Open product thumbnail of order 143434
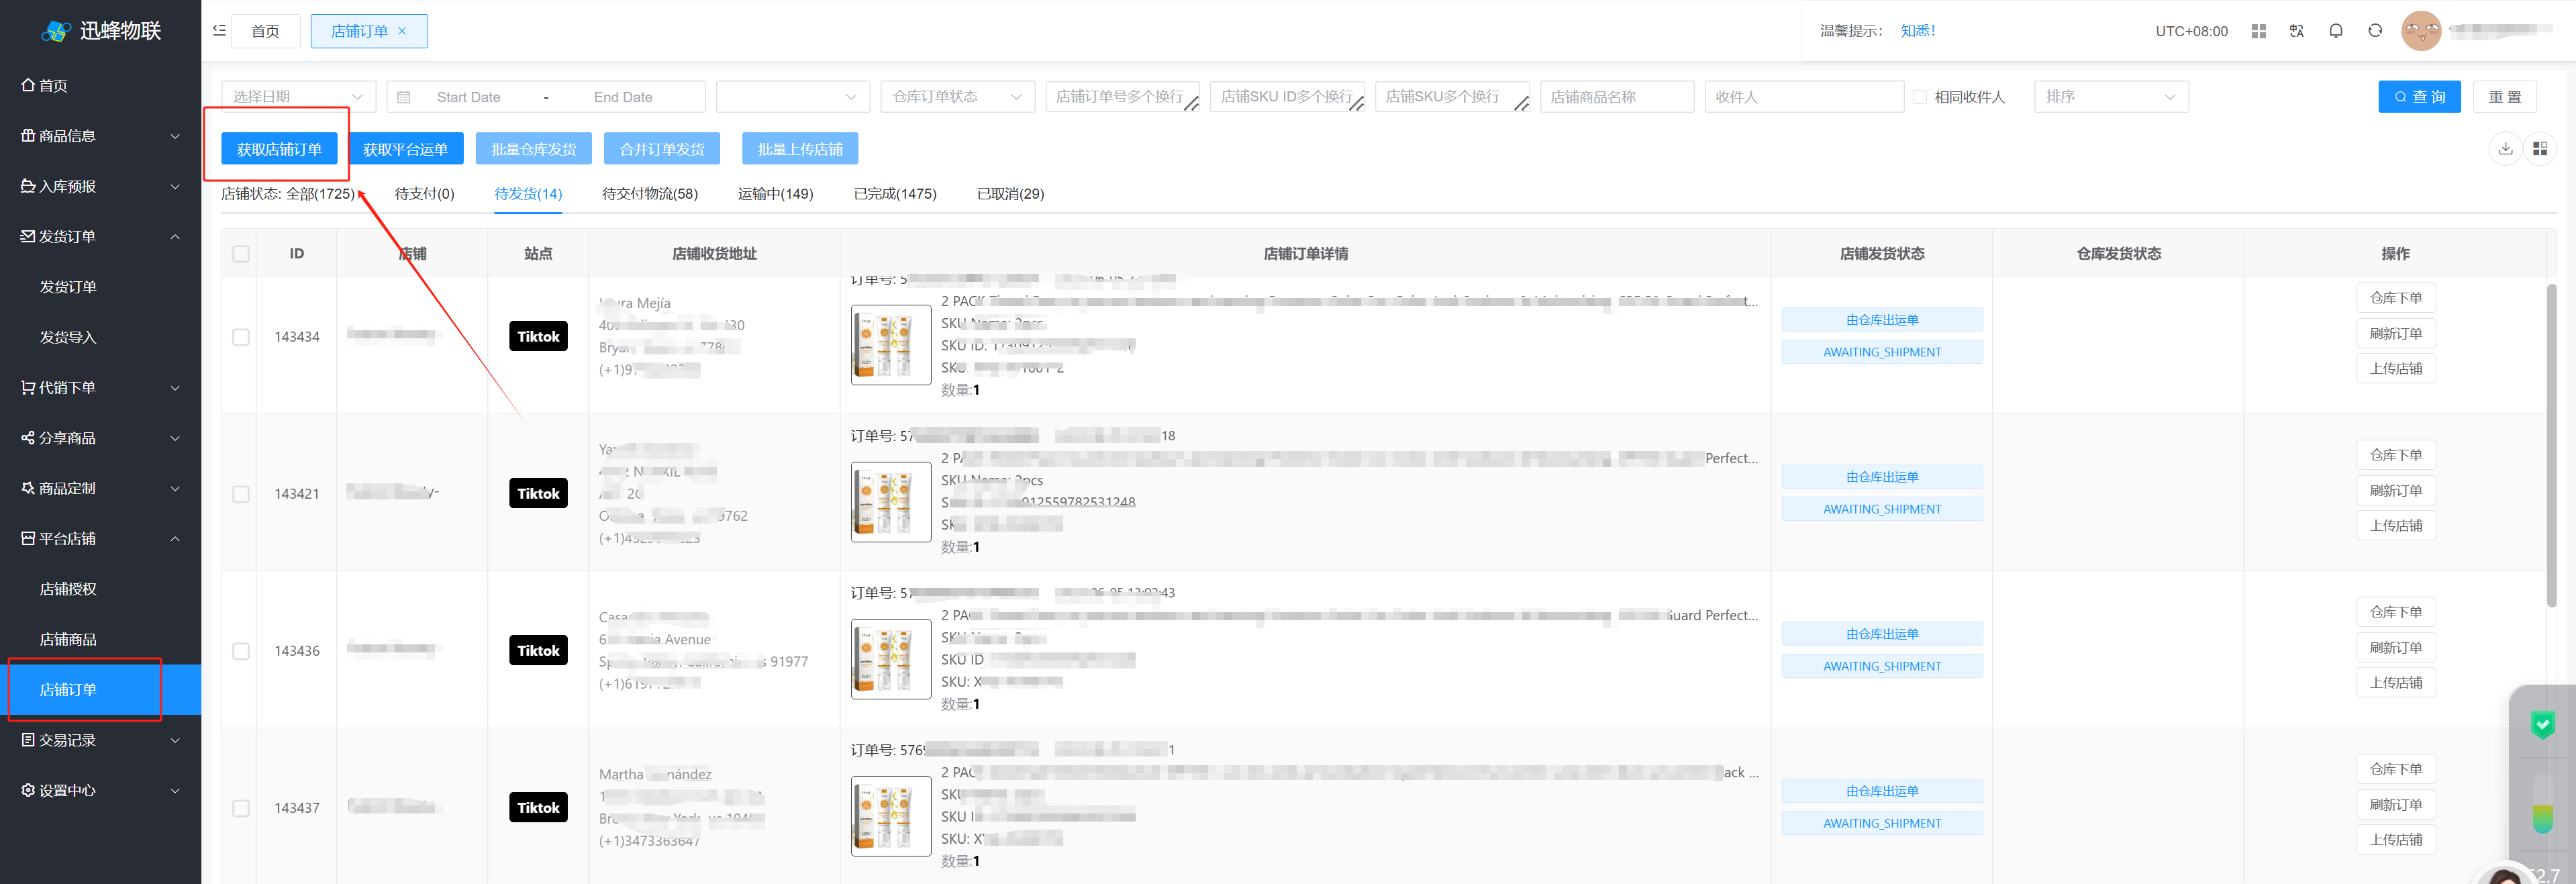 pos(891,345)
